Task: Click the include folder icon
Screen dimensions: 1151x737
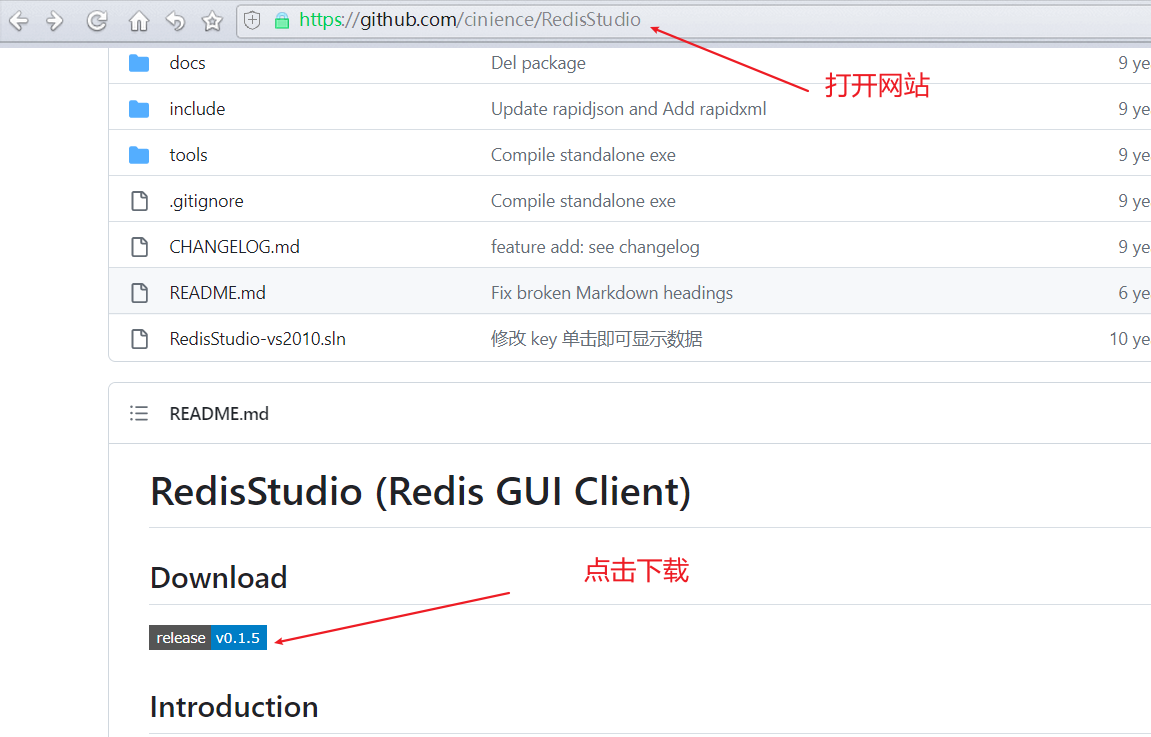Action: (x=139, y=109)
